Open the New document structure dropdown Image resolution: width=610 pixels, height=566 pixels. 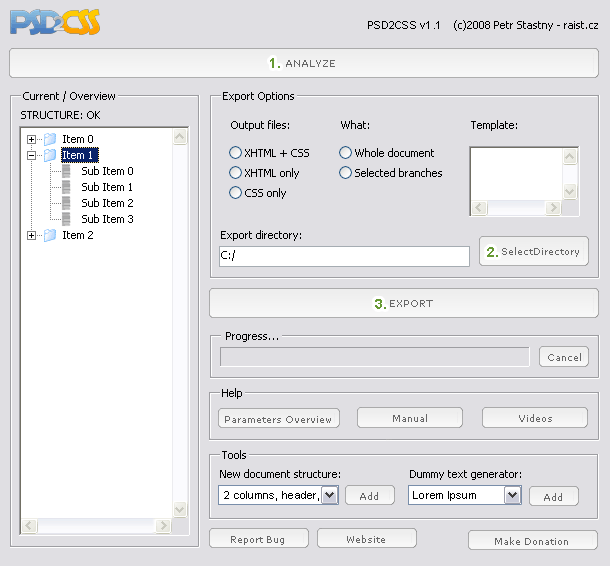coord(330,495)
